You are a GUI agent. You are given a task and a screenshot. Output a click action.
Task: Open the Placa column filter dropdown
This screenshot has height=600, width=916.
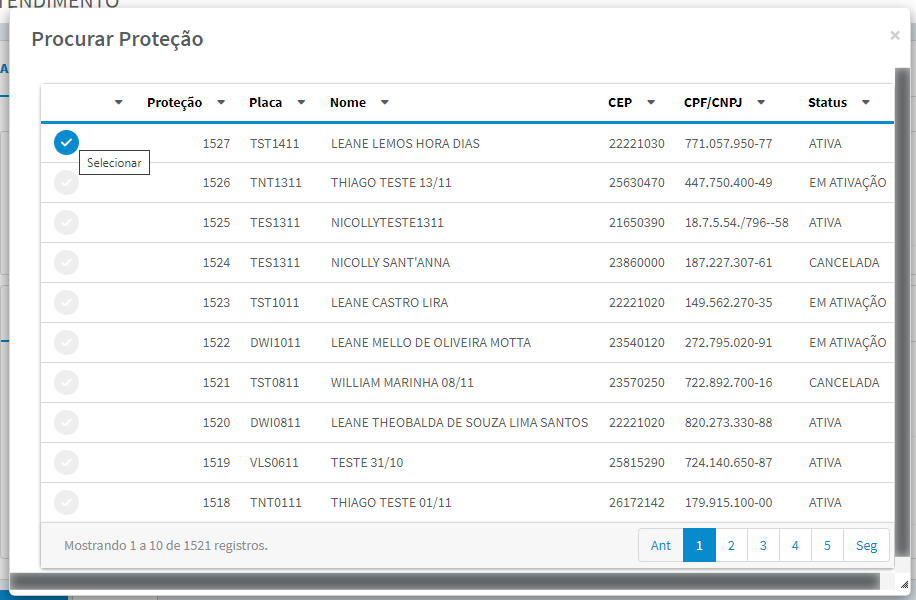coord(301,102)
